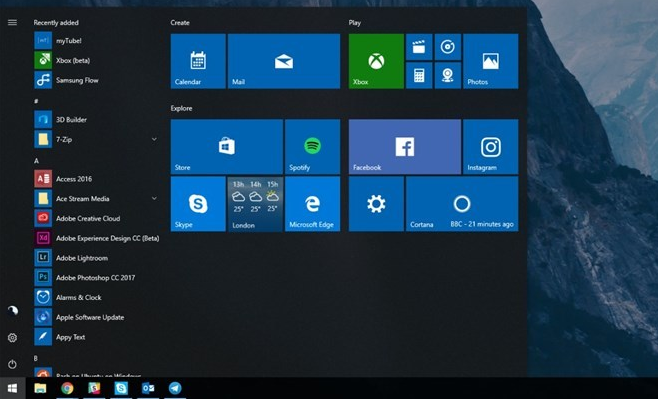Open the Photos tile
The width and height of the screenshot is (658, 400).
[491, 61]
